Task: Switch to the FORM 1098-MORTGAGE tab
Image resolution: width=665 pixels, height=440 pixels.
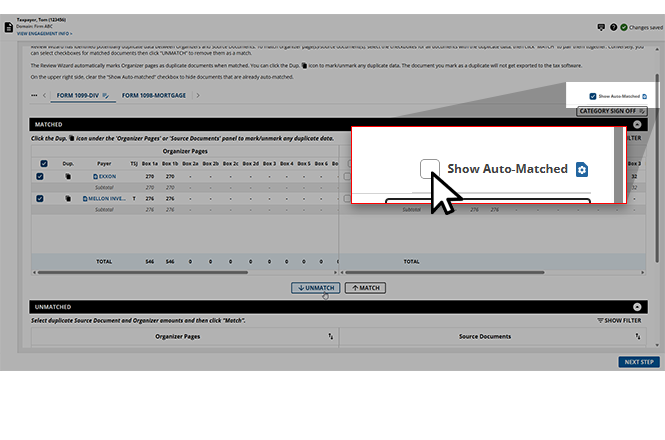Action: (154, 95)
